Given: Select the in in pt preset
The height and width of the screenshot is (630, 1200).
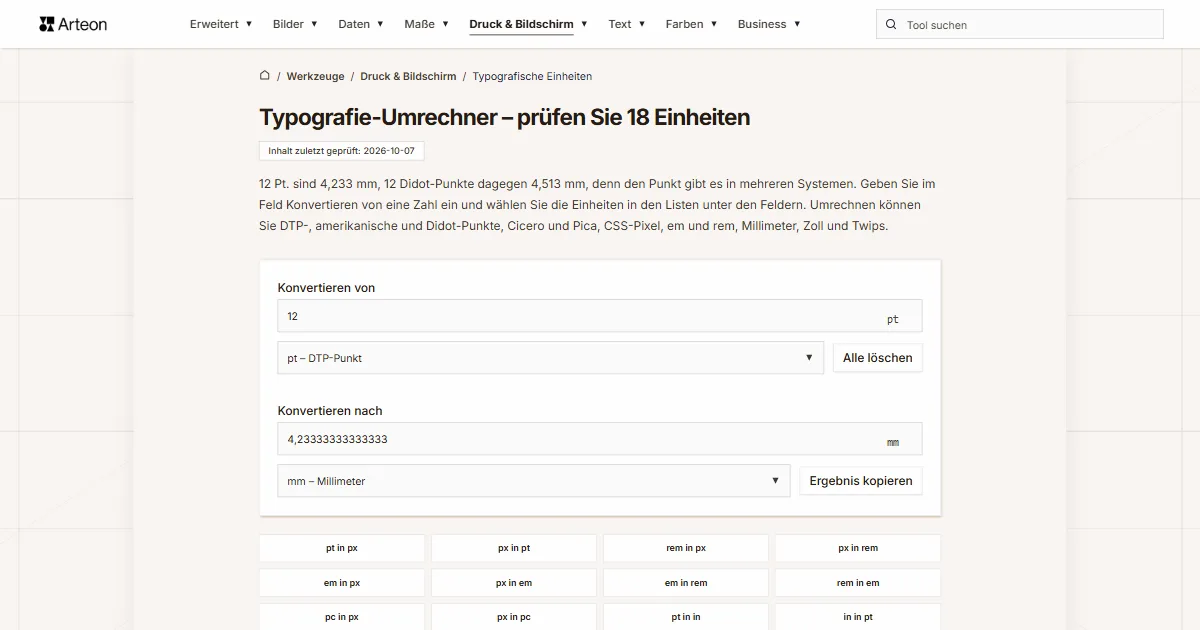Looking at the screenshot, I should click(x=858, y=617).
